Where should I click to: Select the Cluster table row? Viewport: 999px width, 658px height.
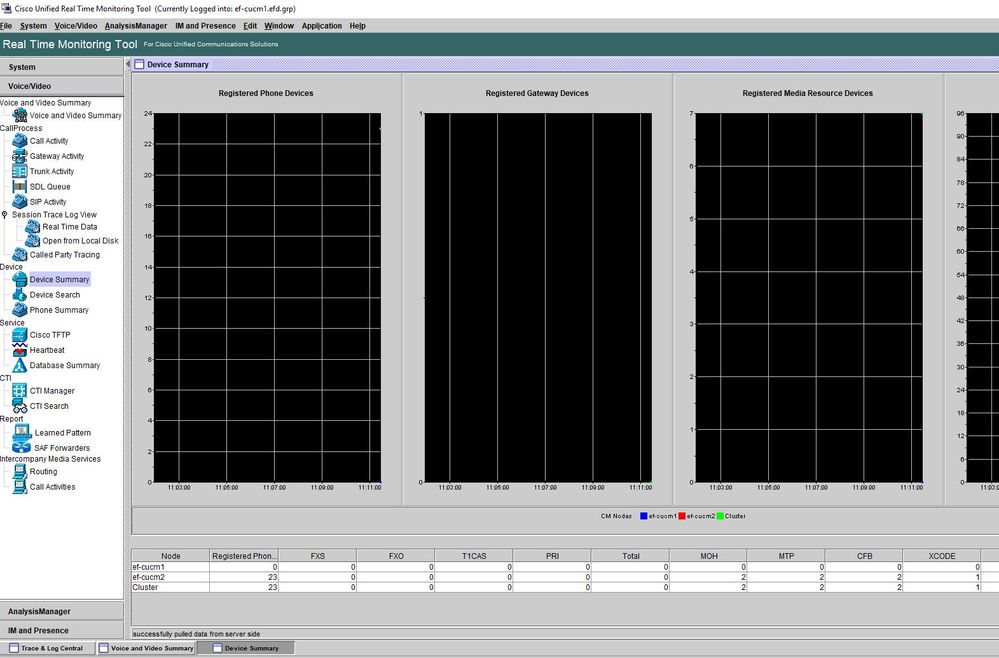pos(565,587)
